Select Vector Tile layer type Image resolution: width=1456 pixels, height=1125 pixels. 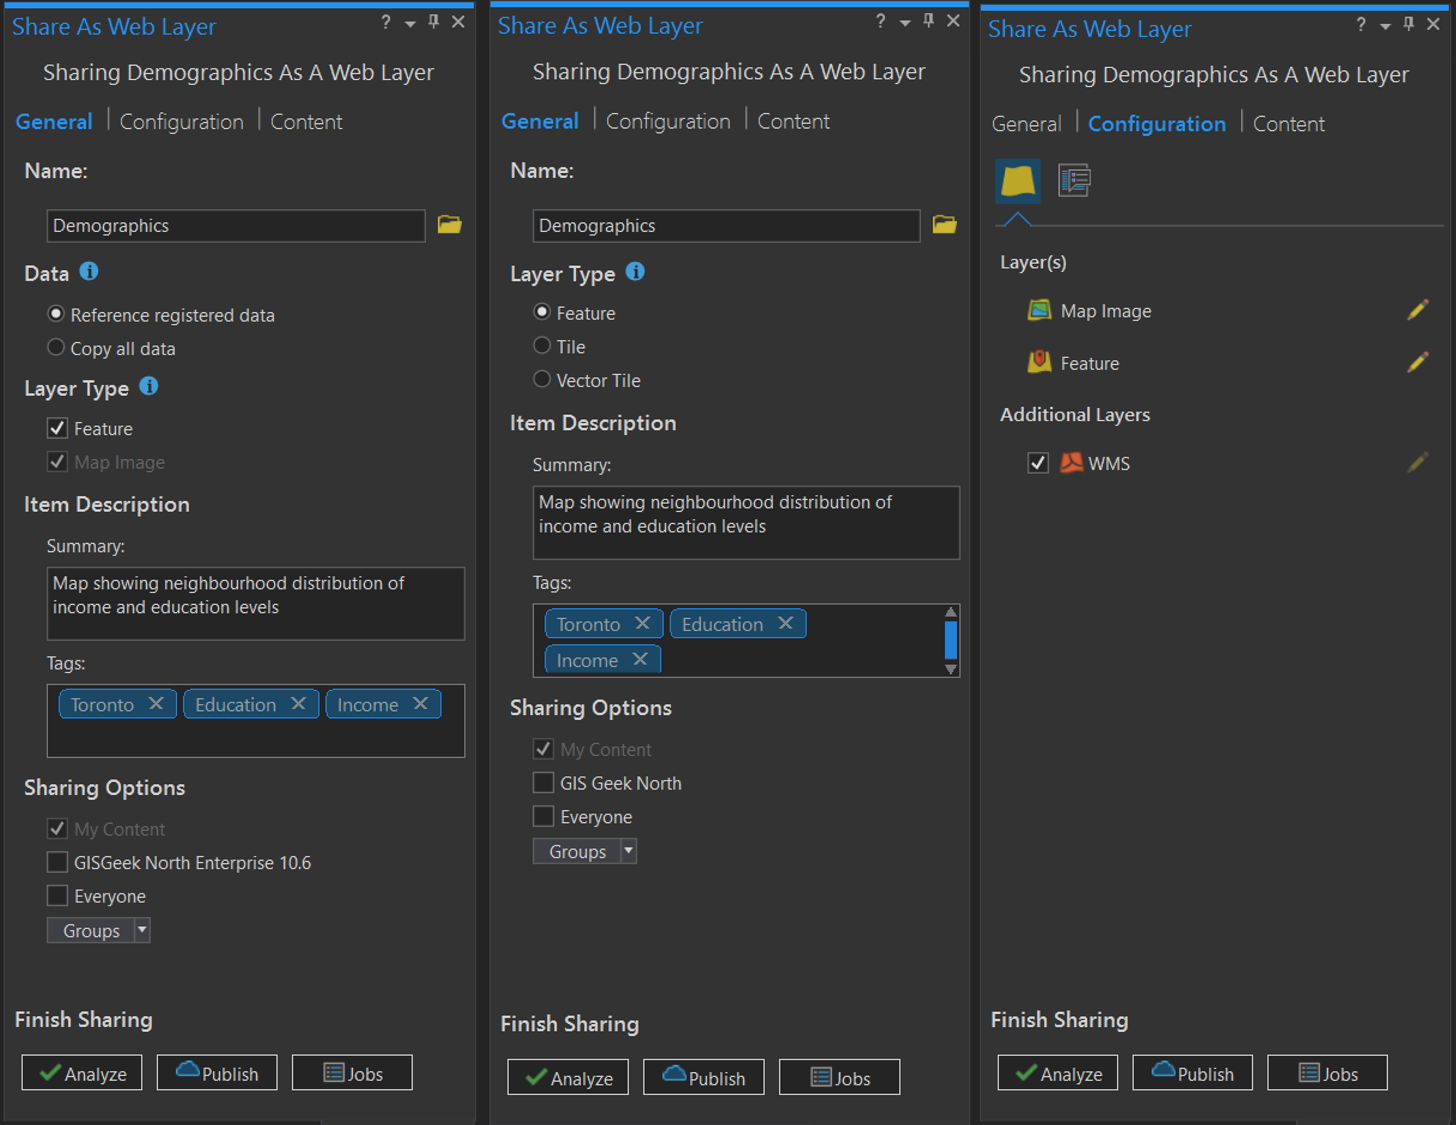coord(542,379)
